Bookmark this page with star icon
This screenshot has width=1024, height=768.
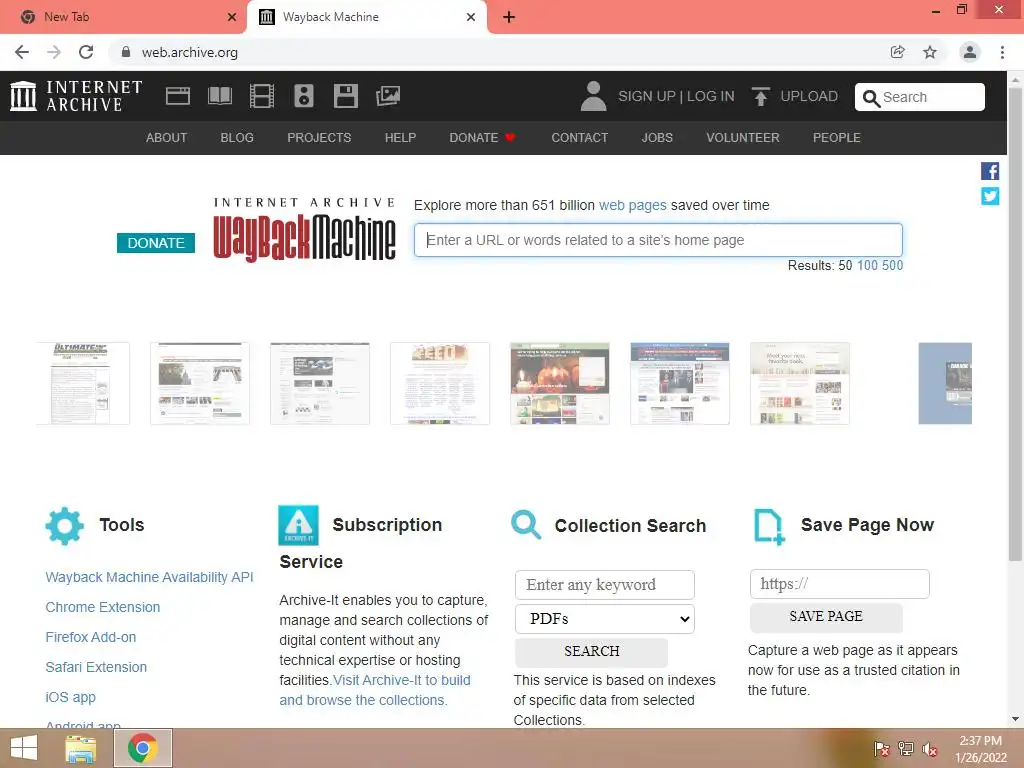[x=930, y=52]
